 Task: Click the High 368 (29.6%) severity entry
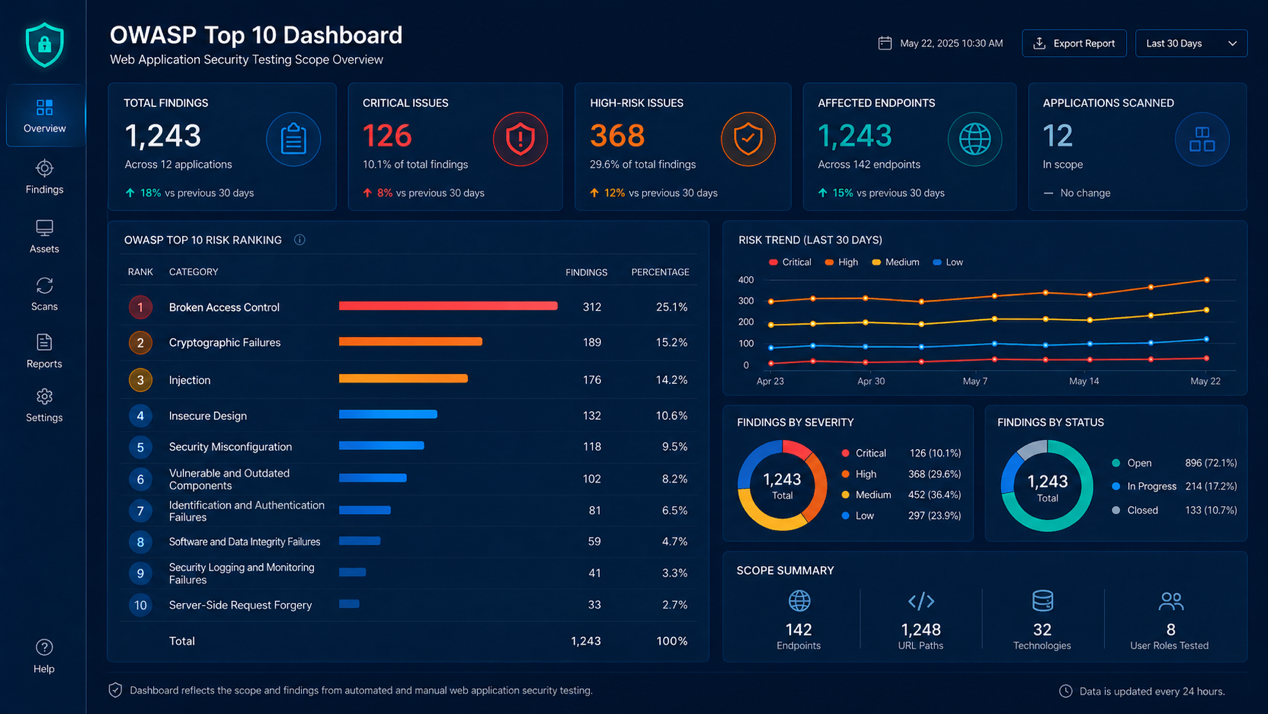(901, 474)
